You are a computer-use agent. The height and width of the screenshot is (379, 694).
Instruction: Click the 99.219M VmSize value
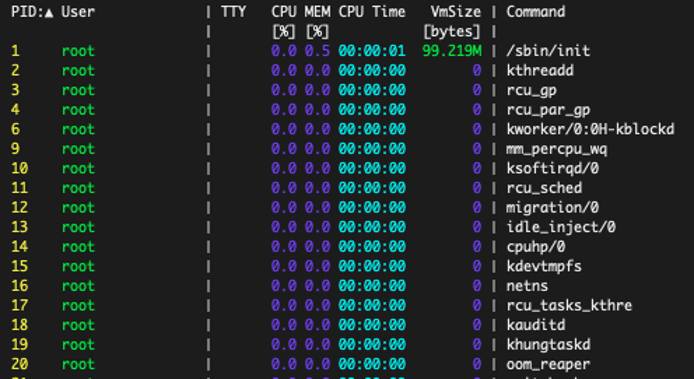tap(452, 51)
